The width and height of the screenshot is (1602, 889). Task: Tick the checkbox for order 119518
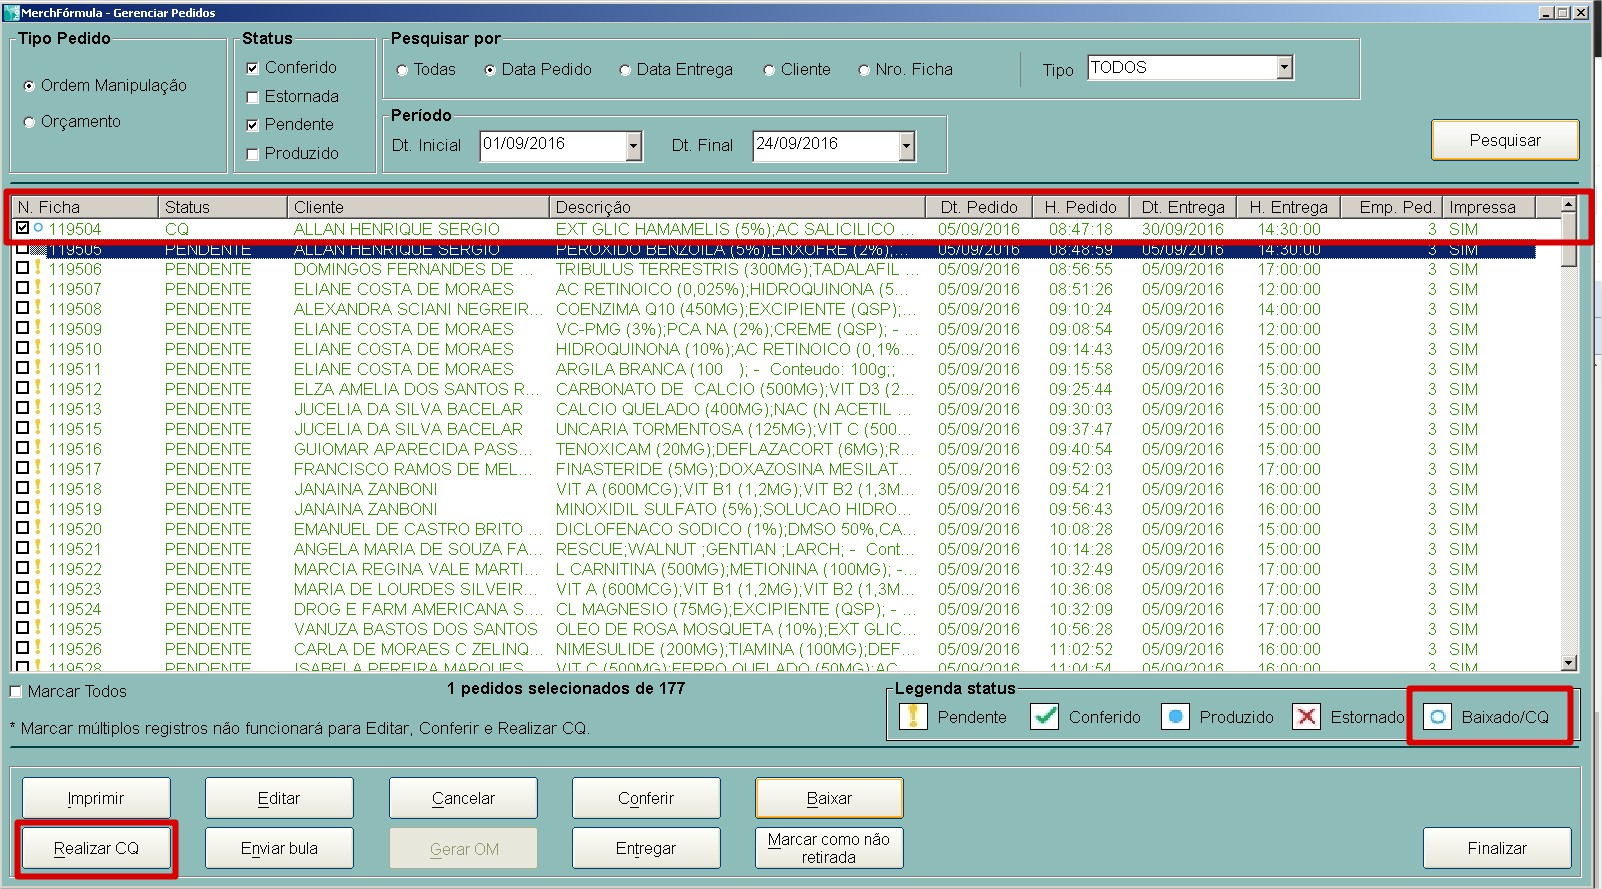(22, 489)
